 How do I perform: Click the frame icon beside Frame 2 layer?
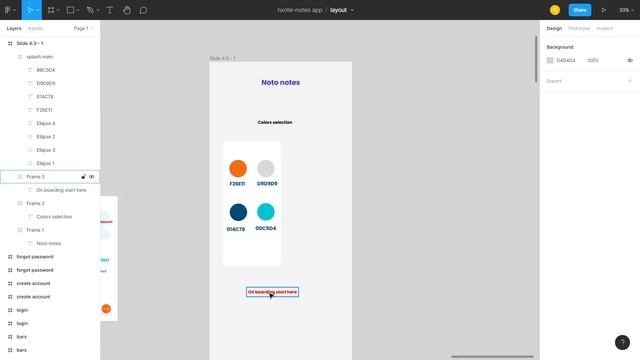[x=20, y=203]
